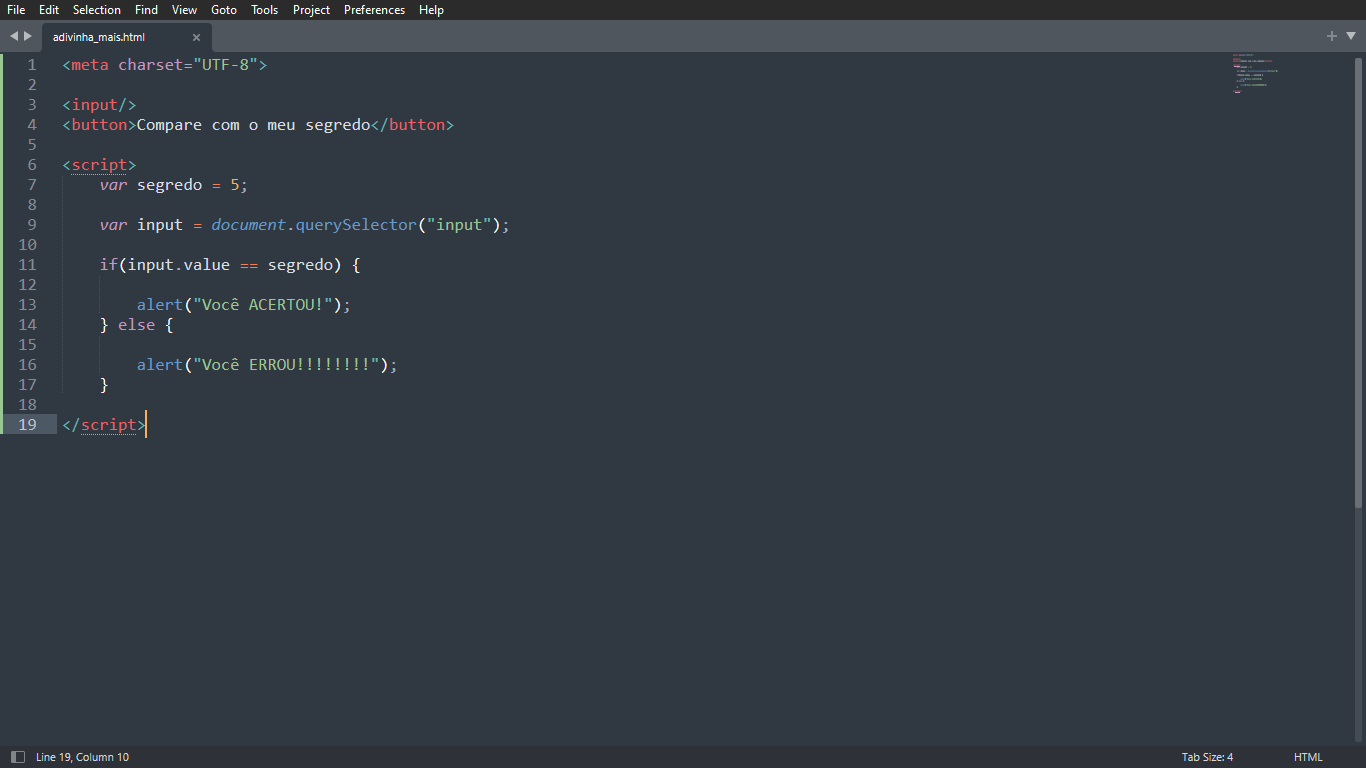Click the closing brace on line 17
This screenshot has height=768, width=1366.
point(104,385)
